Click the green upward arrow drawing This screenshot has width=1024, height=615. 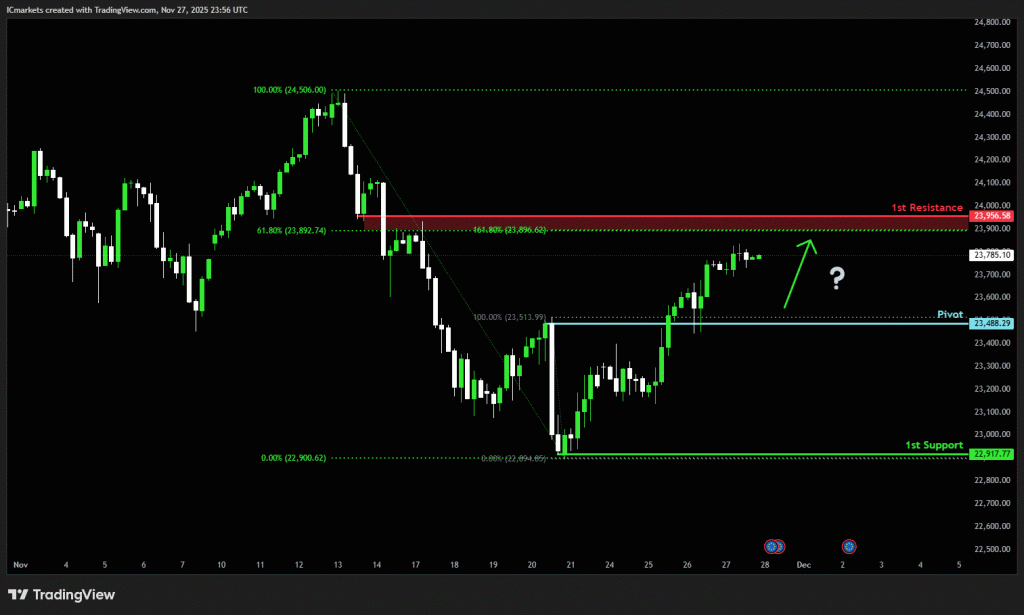point(799,272)
